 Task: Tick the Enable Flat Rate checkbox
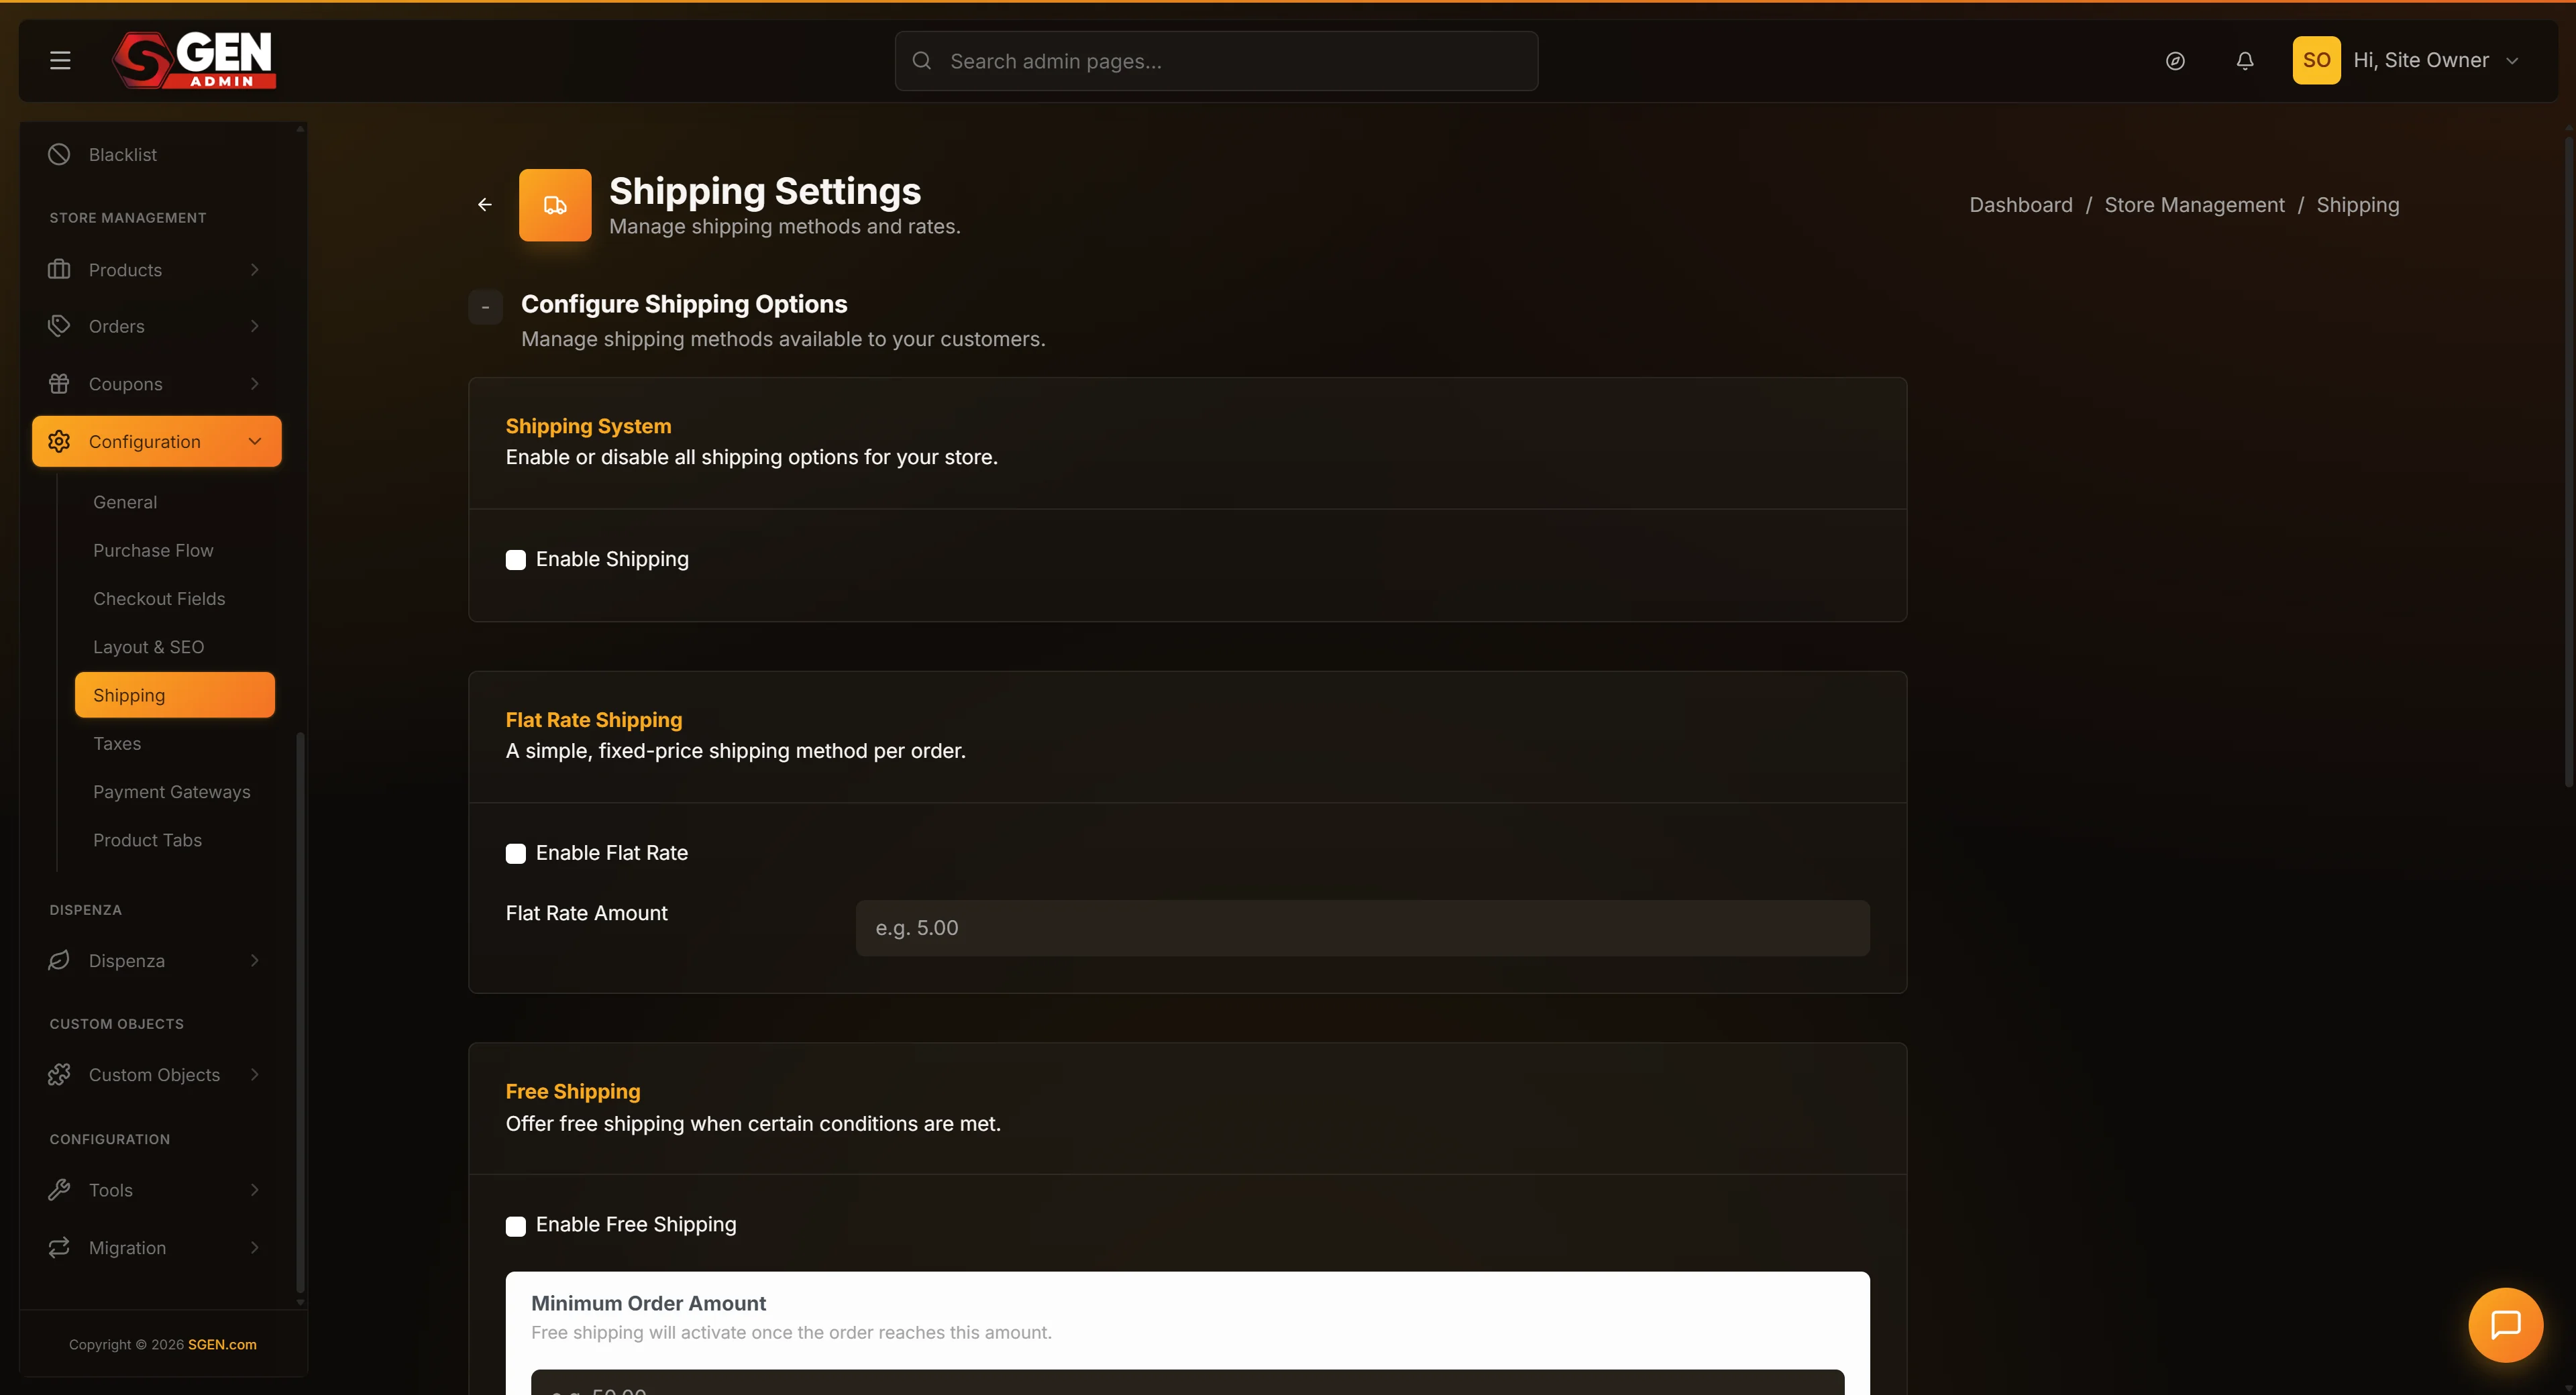pos(516,854)
